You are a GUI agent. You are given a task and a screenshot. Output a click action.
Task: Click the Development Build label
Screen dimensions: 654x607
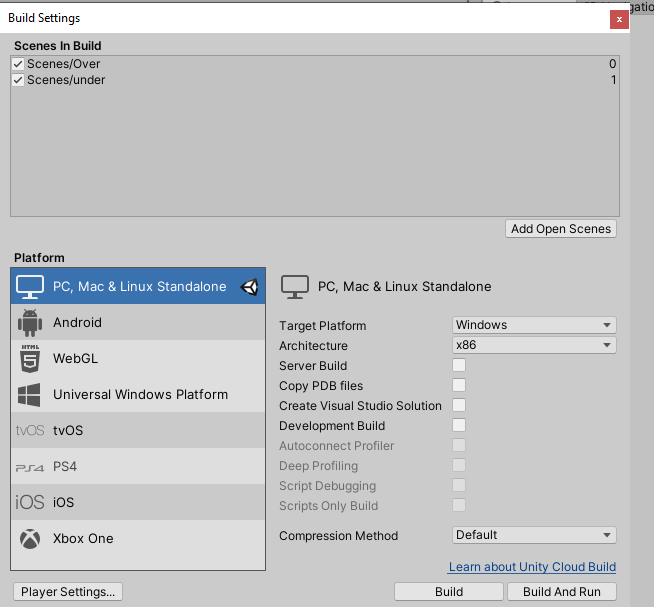tap(332, 426)
